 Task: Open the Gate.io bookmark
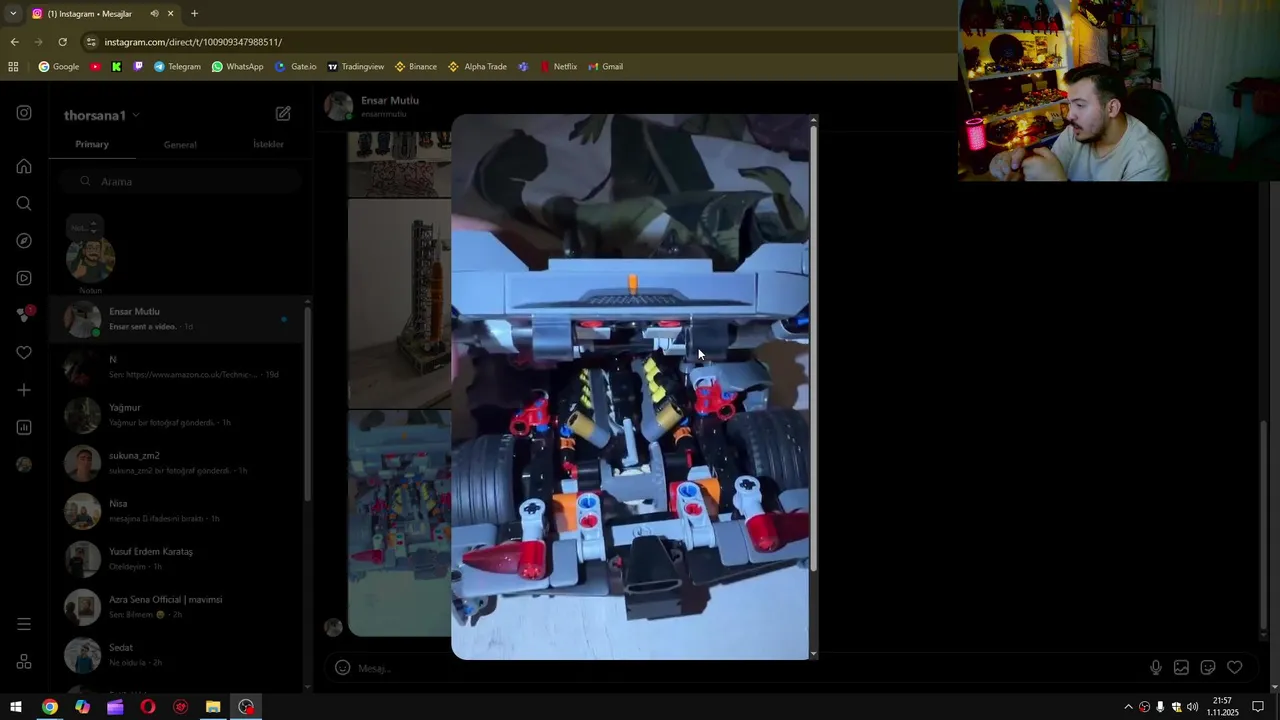pyautogui.click(x=295, y=67)
